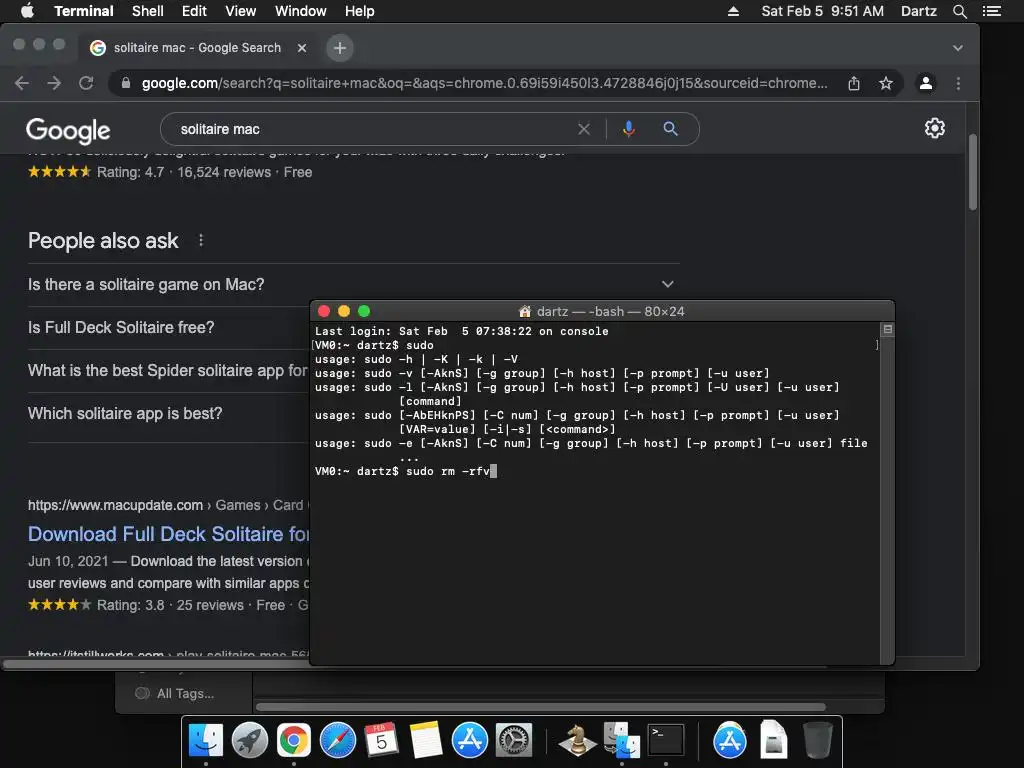The height and width of the screenshot is (768, 1024).
Task: Click the date and time in menu bar
Action: [x=822, y=11]
